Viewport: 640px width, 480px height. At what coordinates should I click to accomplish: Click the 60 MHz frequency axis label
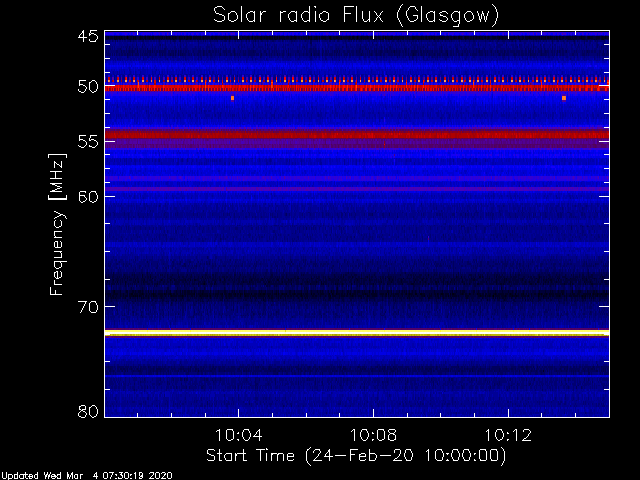pos(88,196)
